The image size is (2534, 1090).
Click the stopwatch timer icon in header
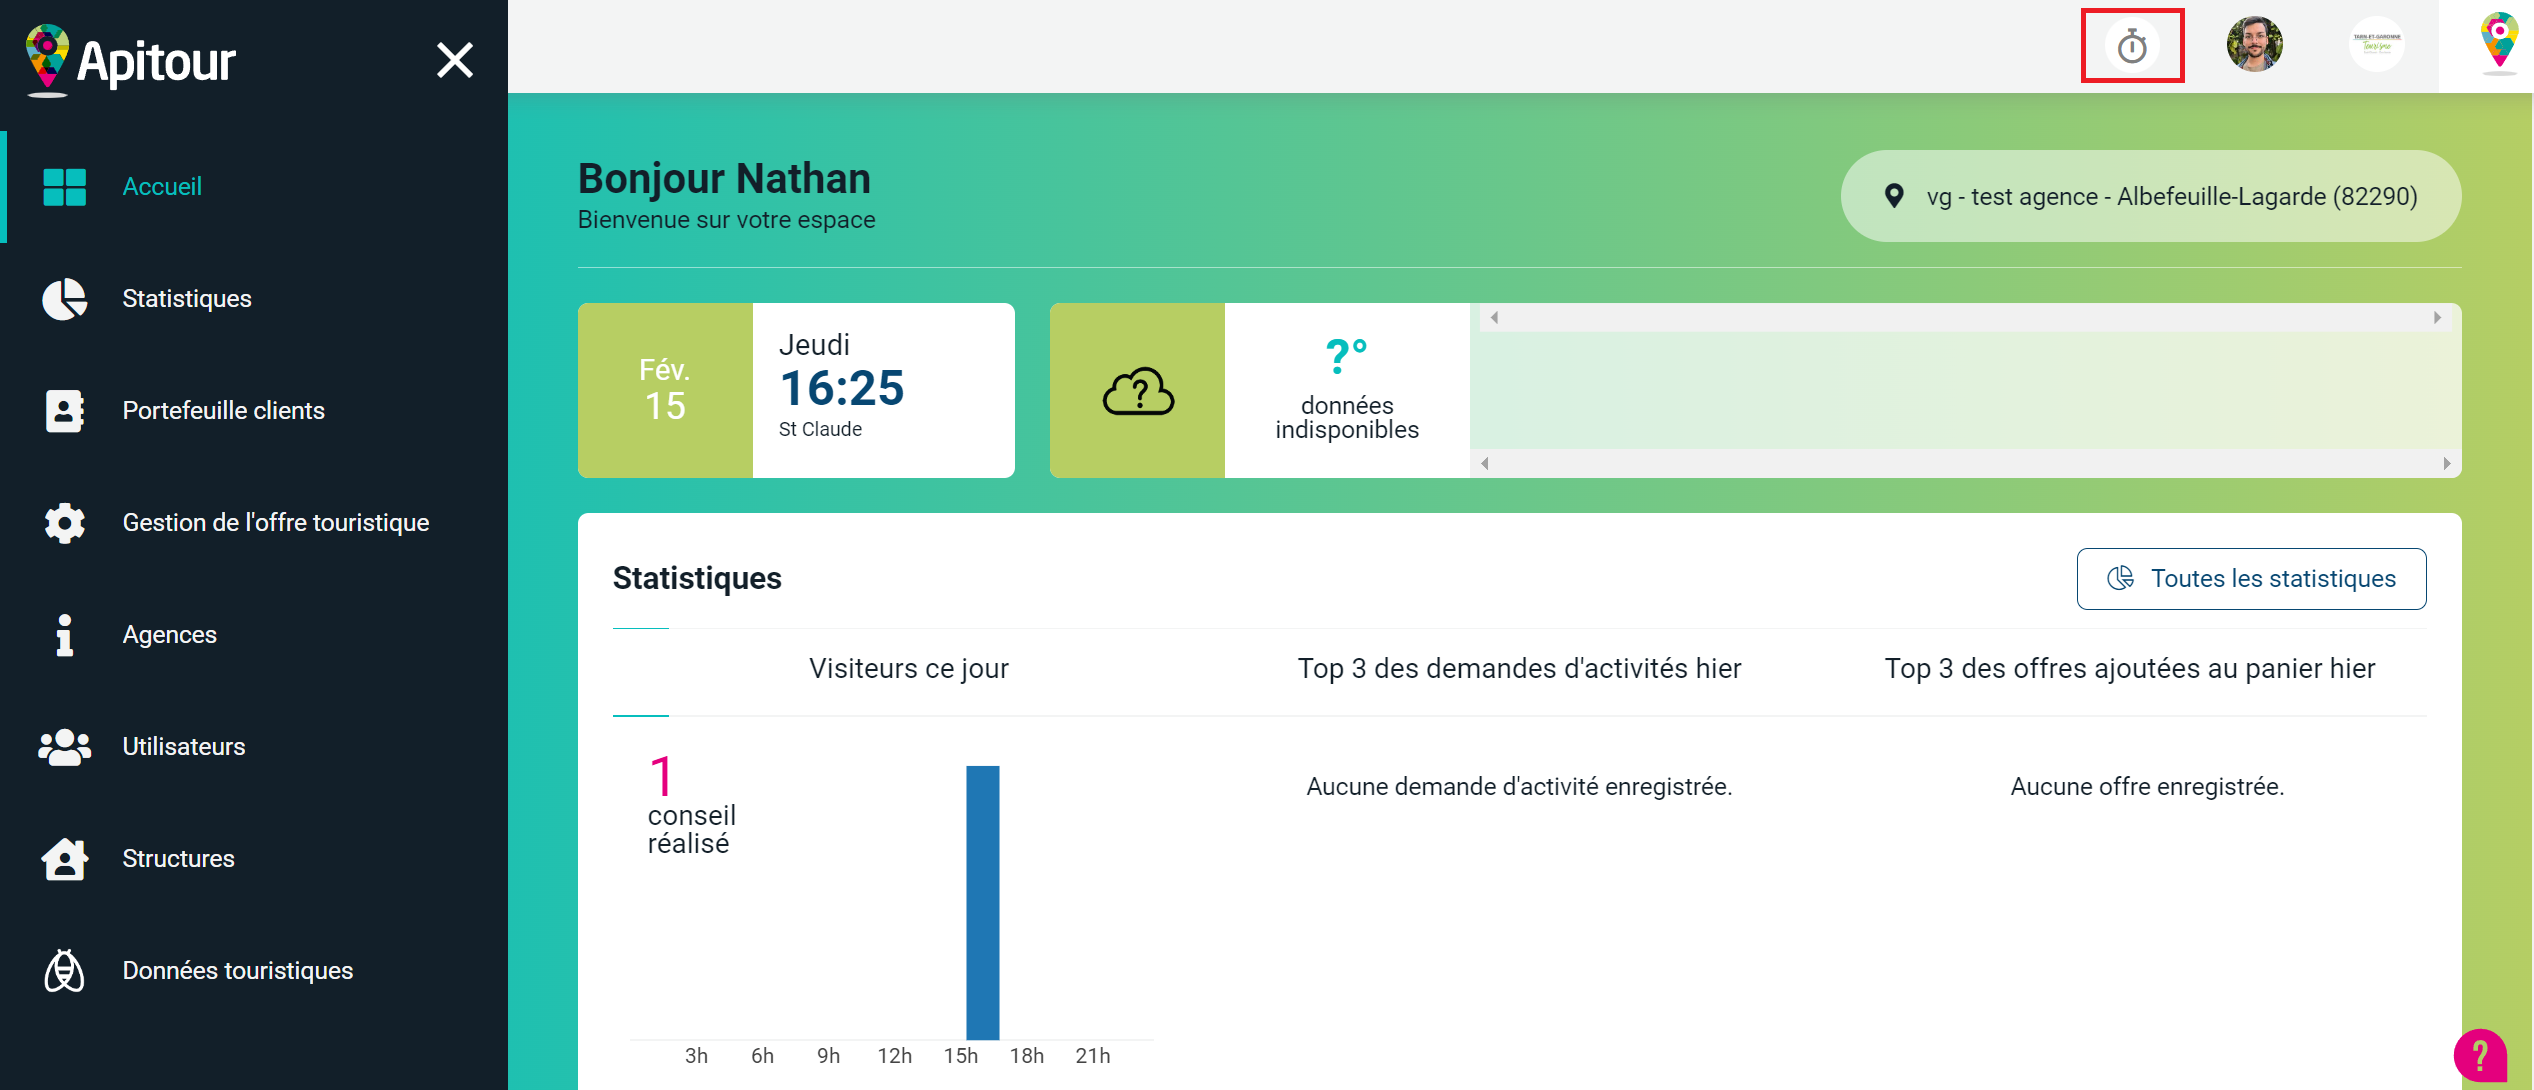(x=2131, y=46)
